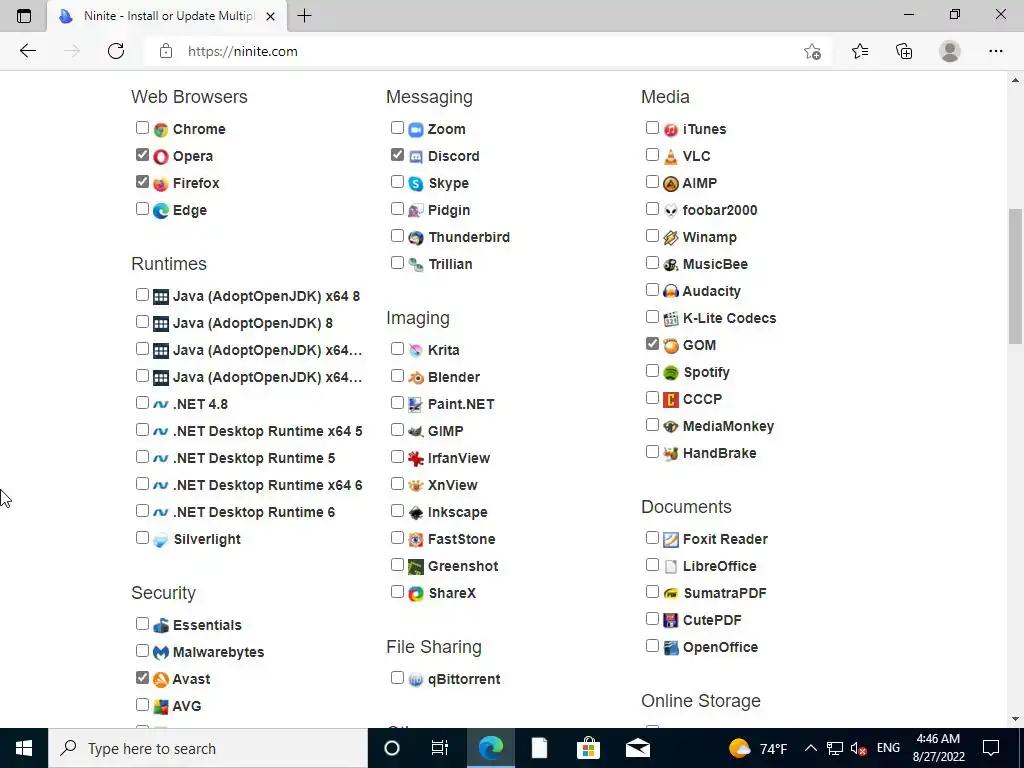Click the qBittorrent icon
Viewport: 1024px width, 768px height.
pyautogui.click(x=416, y=679)
